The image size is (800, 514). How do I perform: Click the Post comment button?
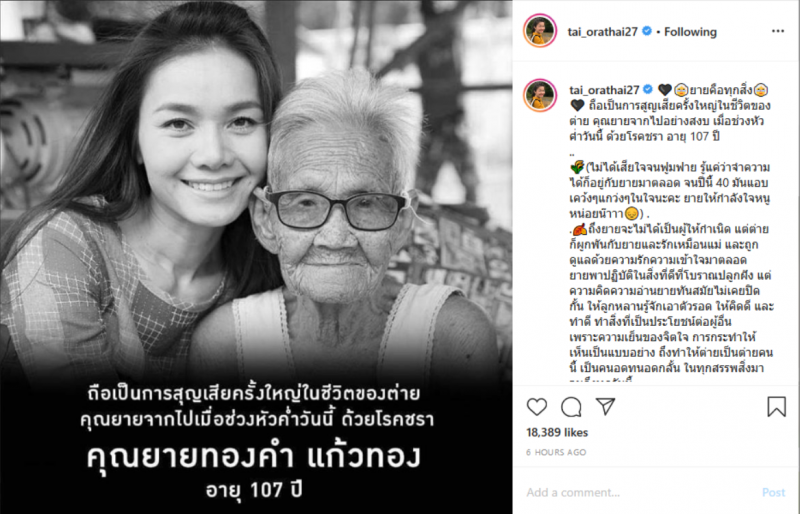coord(773,492)
